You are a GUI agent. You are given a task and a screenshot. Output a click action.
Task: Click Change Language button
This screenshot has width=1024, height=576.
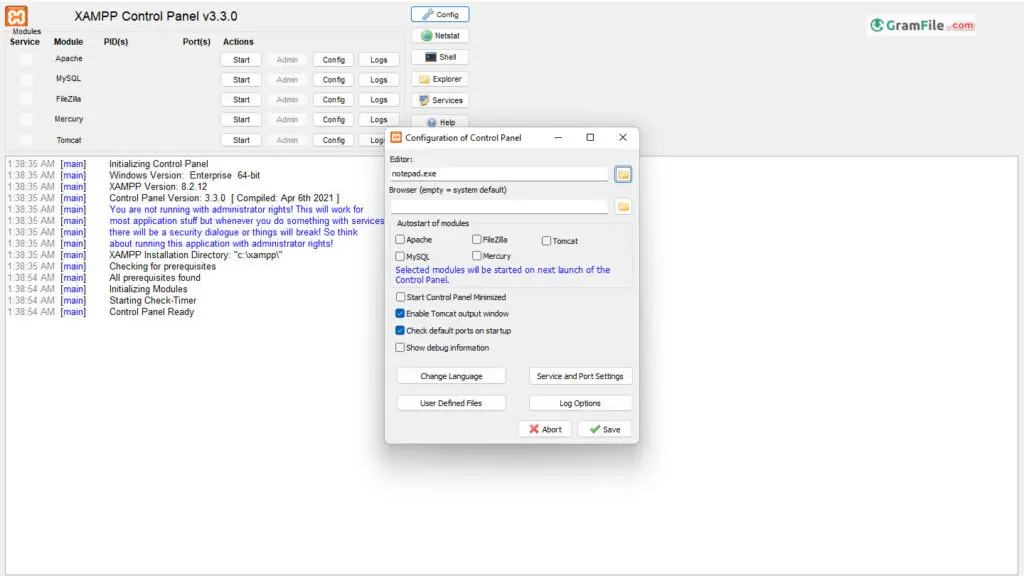451,376
